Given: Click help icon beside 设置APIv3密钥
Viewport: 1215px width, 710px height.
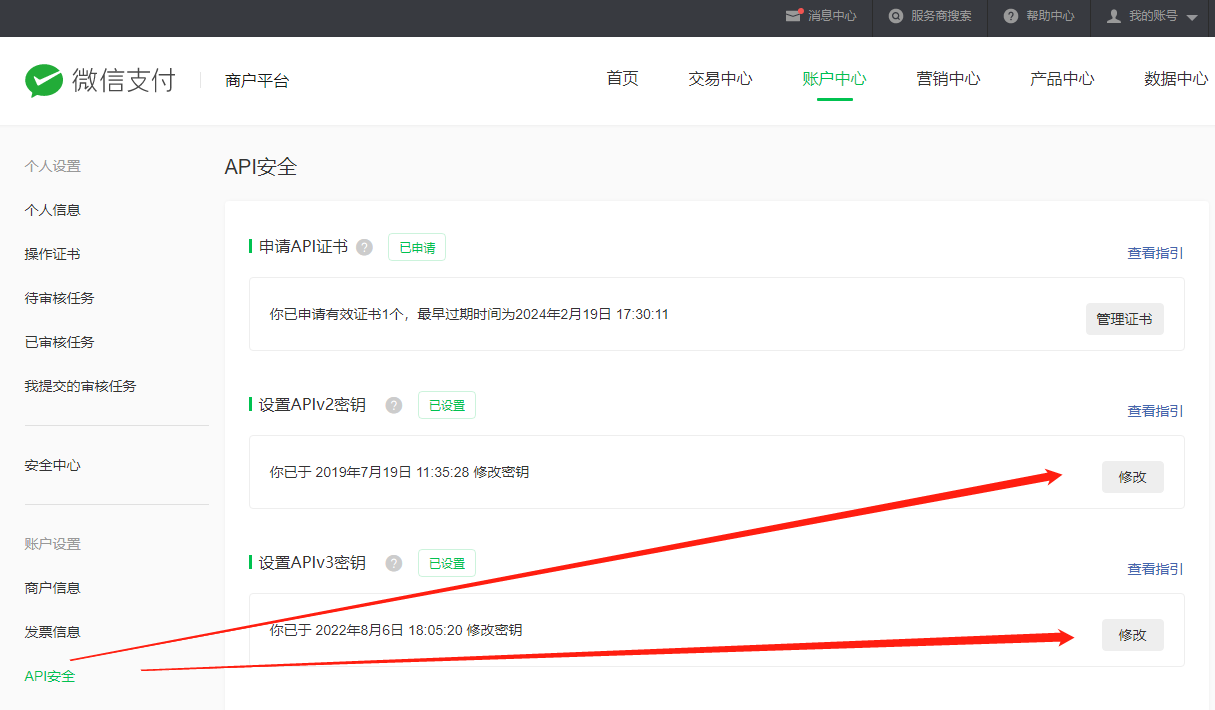Looking at the screenshot, I should pos(394,563).
